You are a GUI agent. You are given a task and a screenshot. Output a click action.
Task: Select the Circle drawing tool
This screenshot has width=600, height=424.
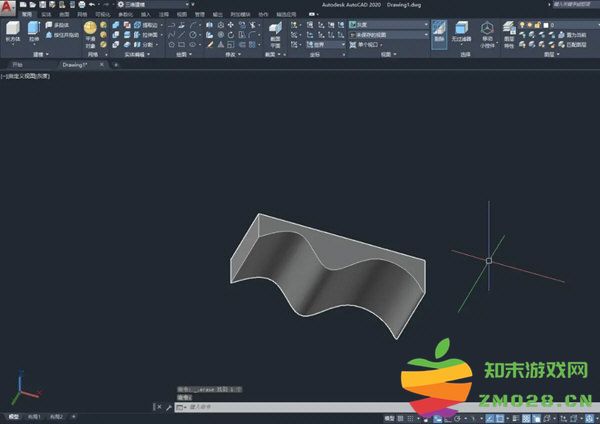point(193,35)
